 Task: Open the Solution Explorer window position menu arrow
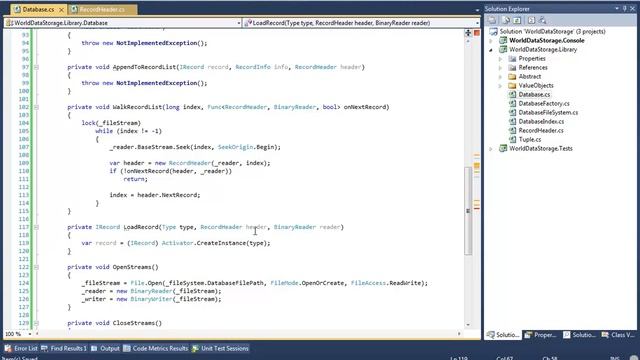point(617,9)
